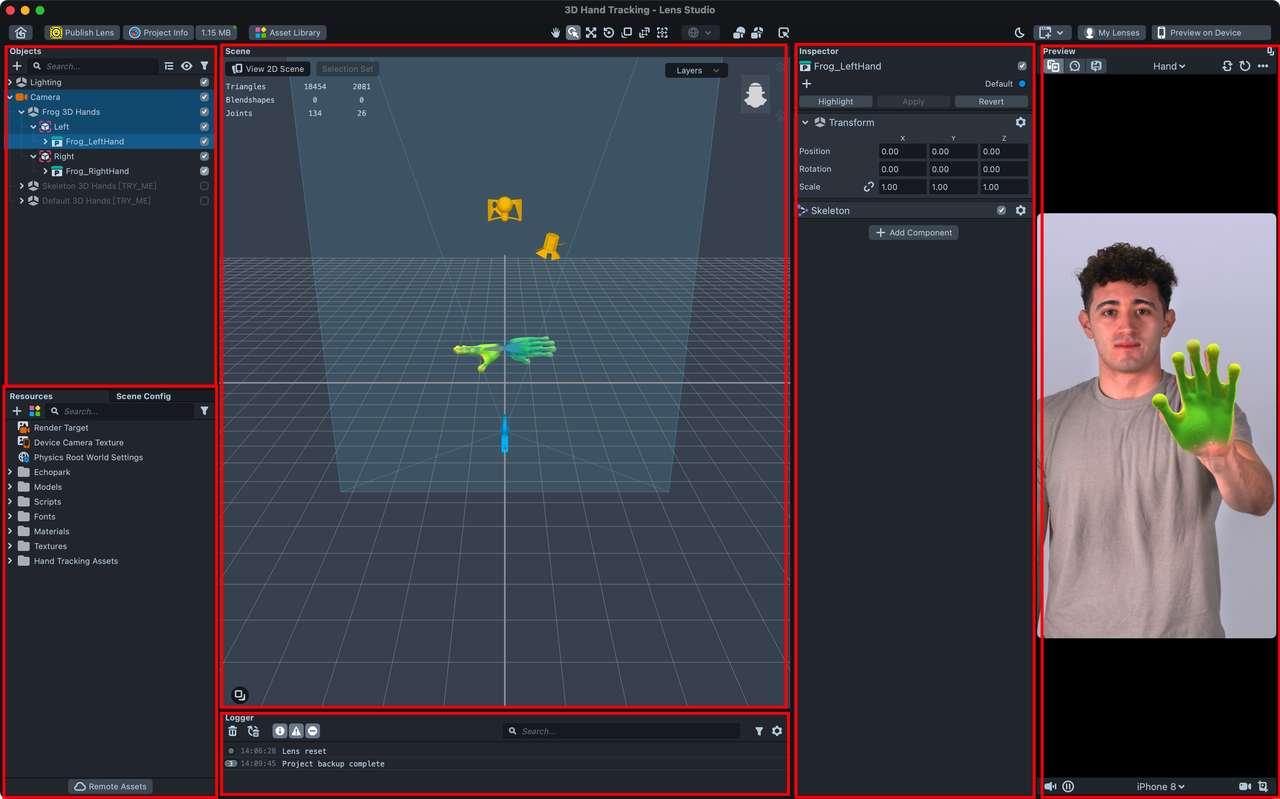Select the pan hand tool
This screenshot has width=1280, height=799.
(x=555, y=33)
